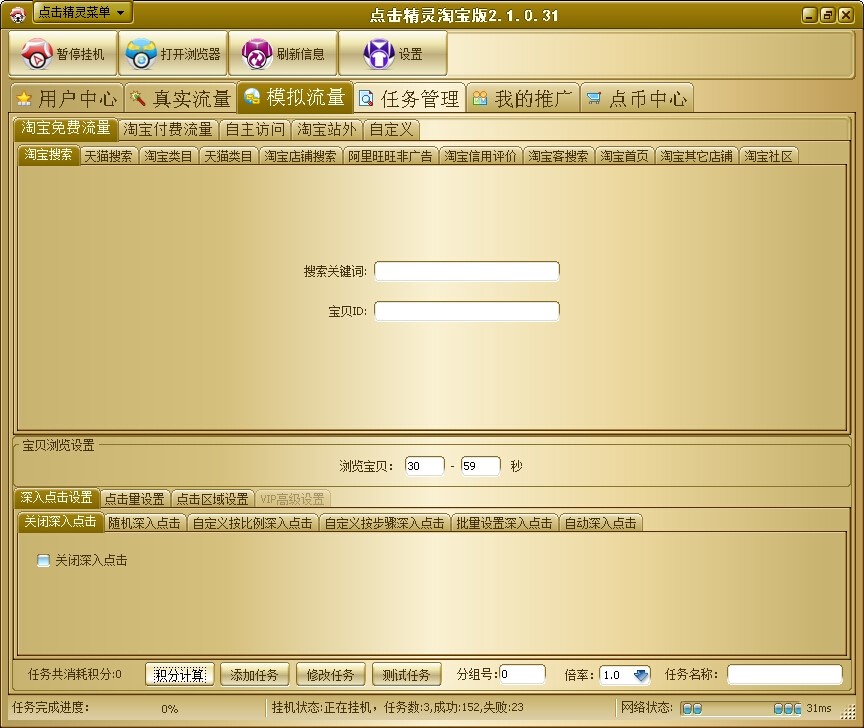The height and width of the screenshot is (728, 864).
Task: Select the 淘宝付费流量 sub-tab
Action: coord(168,130)
